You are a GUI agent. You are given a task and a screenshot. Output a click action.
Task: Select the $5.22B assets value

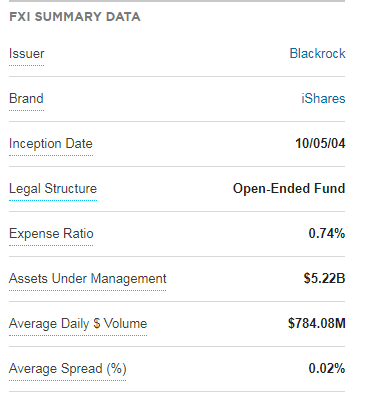pos(324,279)
